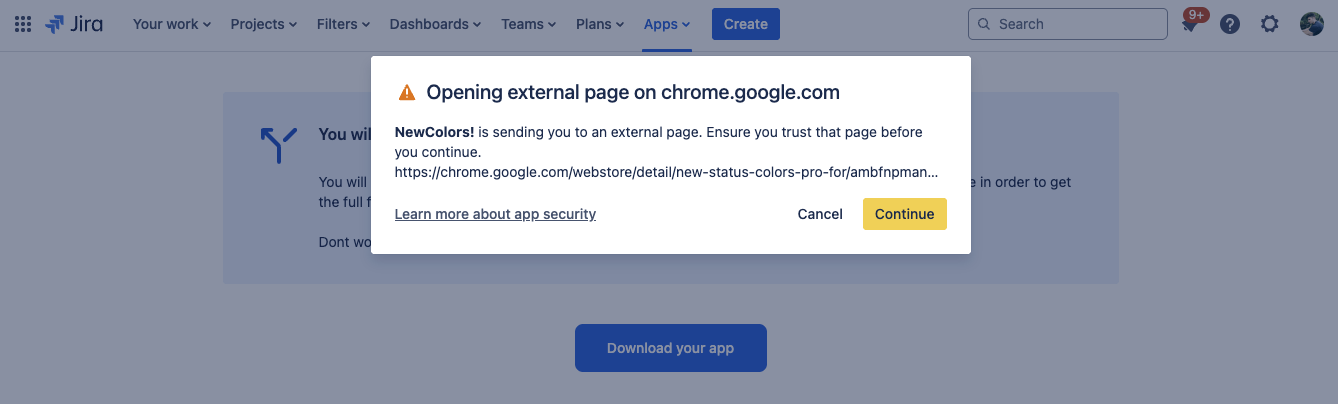Open the app switcher grid icon
The height and width of the screenshot is (404, 1338).
point(23,24)
